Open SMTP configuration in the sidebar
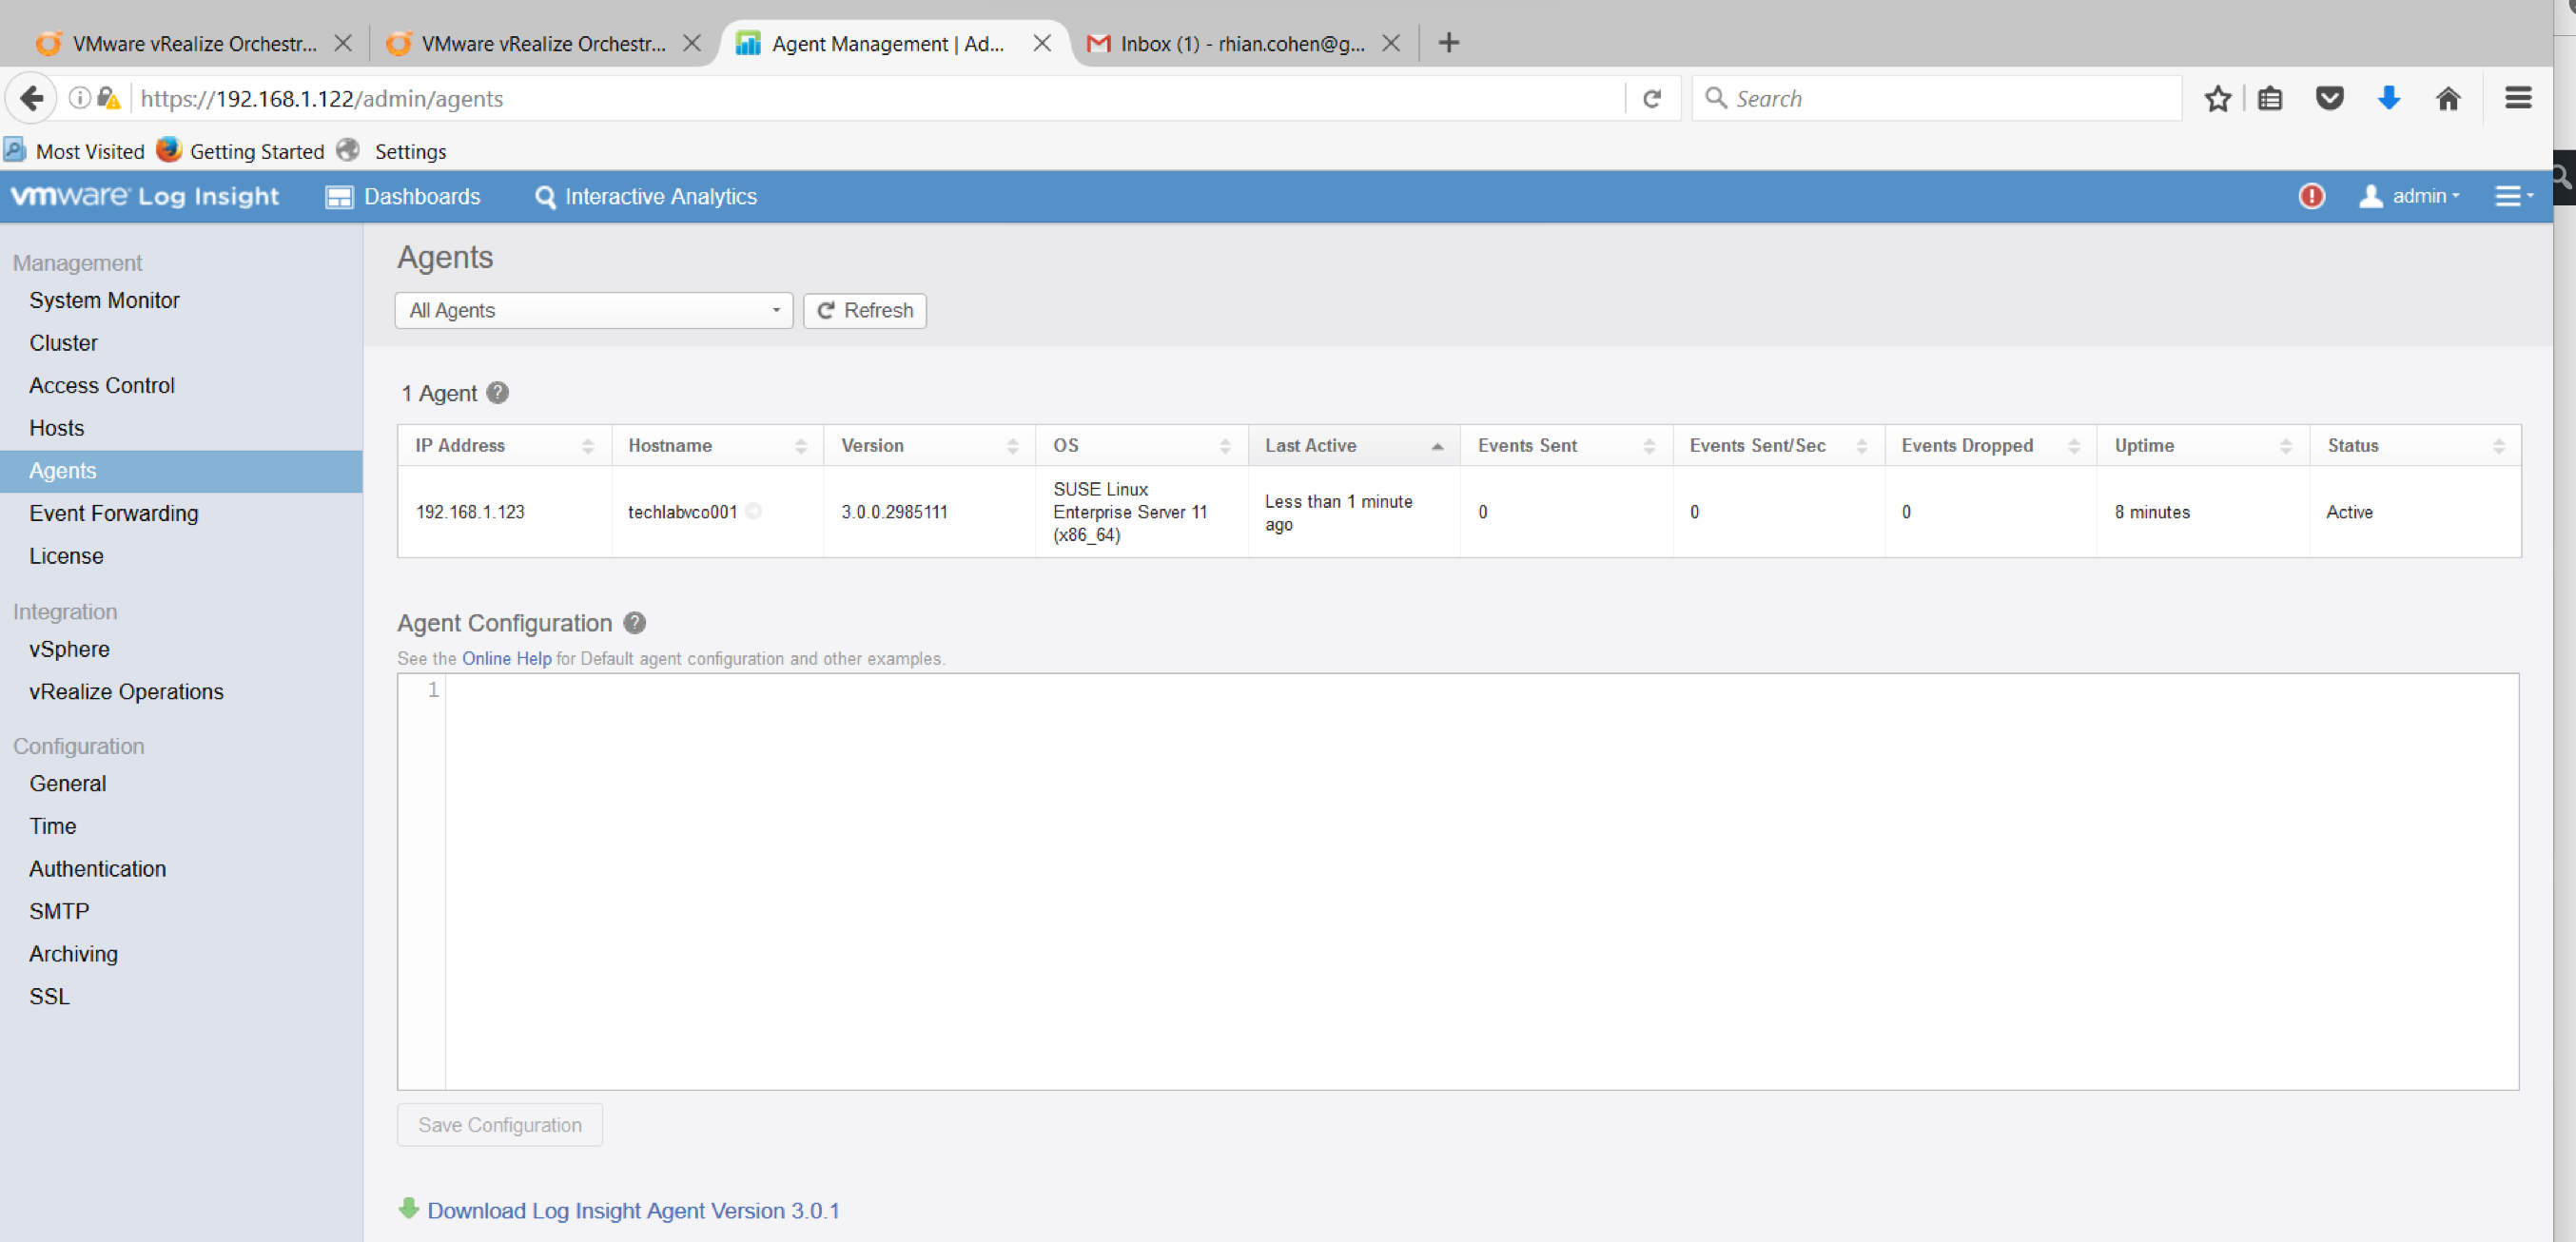The width and height of the screenshot is (2576, 1242). tap(59, 911)
